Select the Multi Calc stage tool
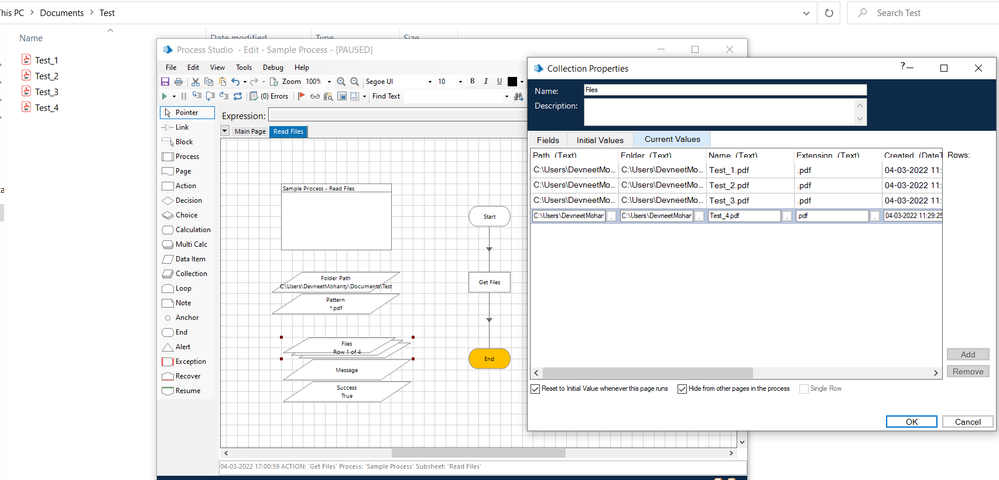The image size is (999, 480). point(185,244)
